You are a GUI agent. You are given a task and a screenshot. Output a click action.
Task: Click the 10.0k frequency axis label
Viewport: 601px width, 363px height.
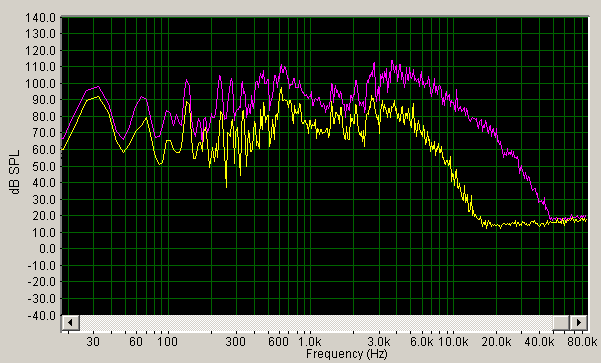click(453, 341)
